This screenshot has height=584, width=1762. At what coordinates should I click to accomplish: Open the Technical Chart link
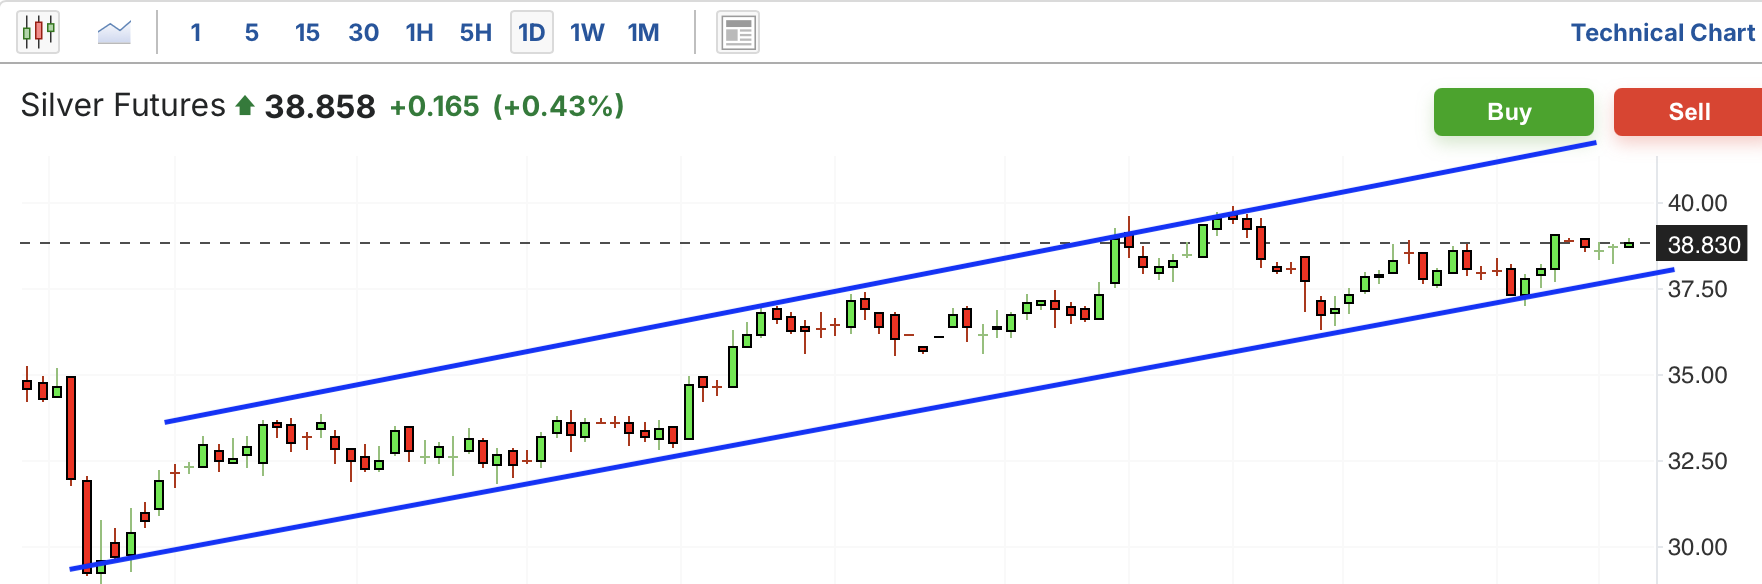[x=1662, y=33]
